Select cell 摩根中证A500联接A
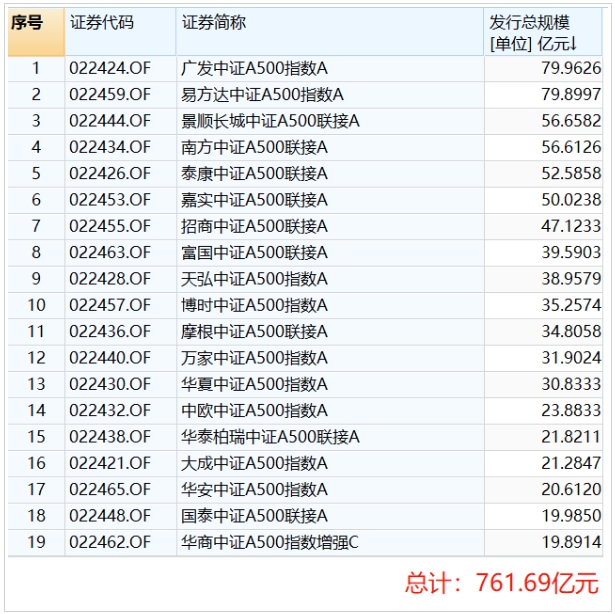This screenshot has width=615, height=614. coord(330,332)
